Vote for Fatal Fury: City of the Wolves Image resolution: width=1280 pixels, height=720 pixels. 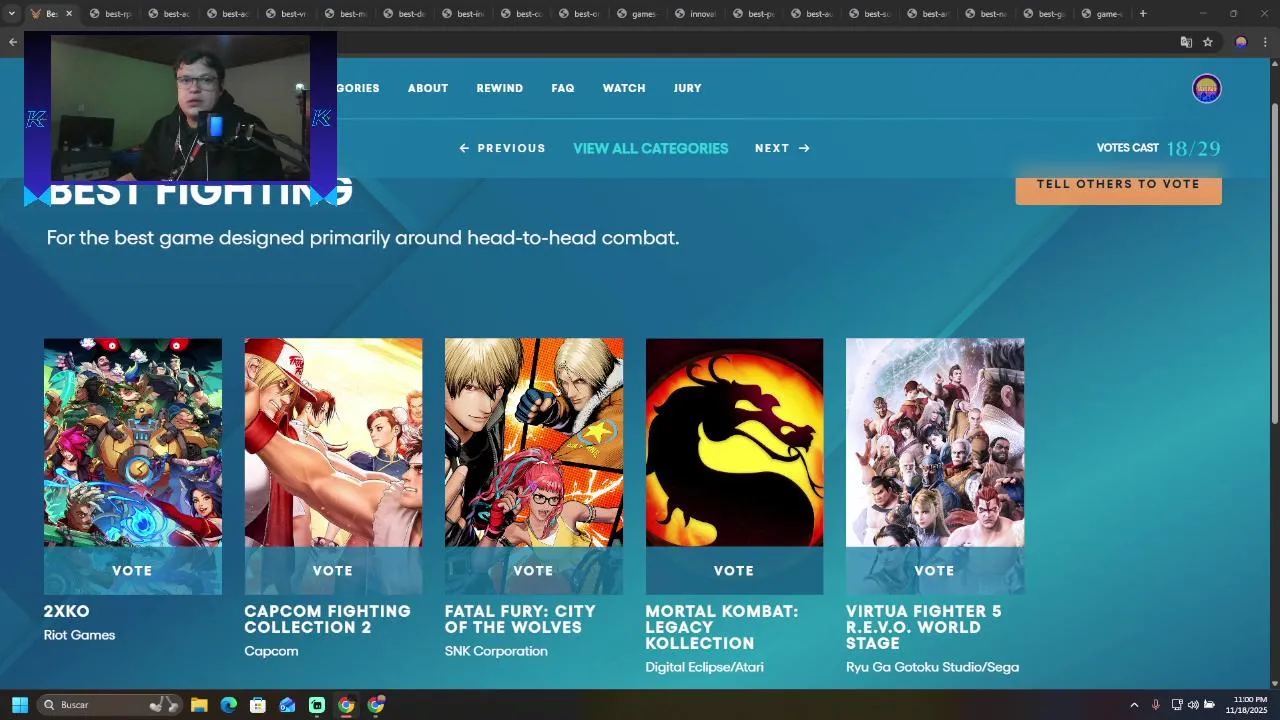534,571
